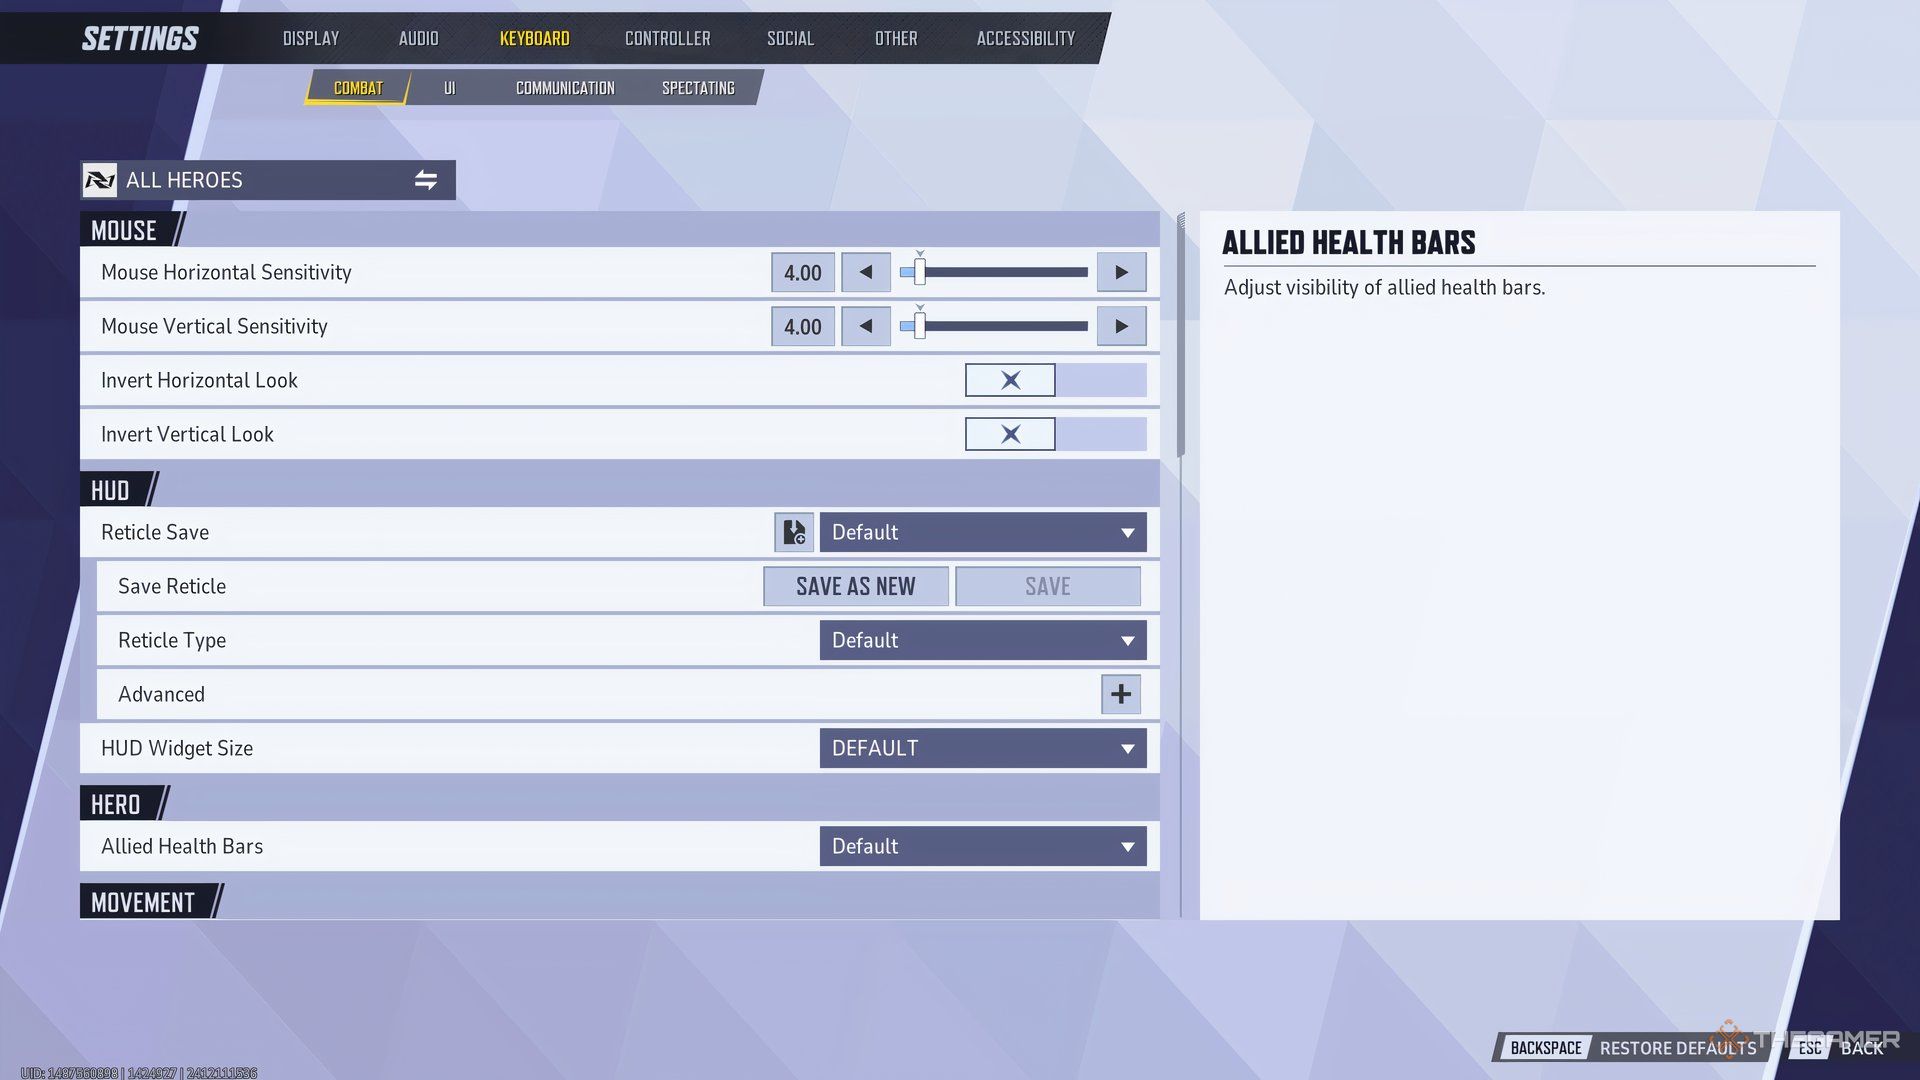1920x1080 pixels.
Task: Toggle off Invert Horizontal Look
Action: click(1010, 380)
